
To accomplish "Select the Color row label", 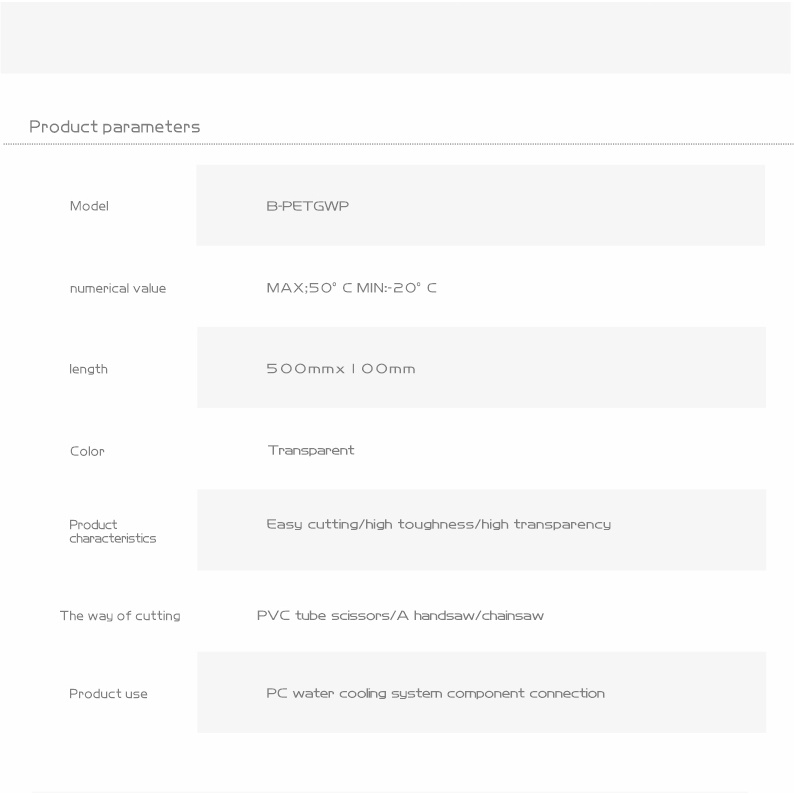I will coord(87,451).
